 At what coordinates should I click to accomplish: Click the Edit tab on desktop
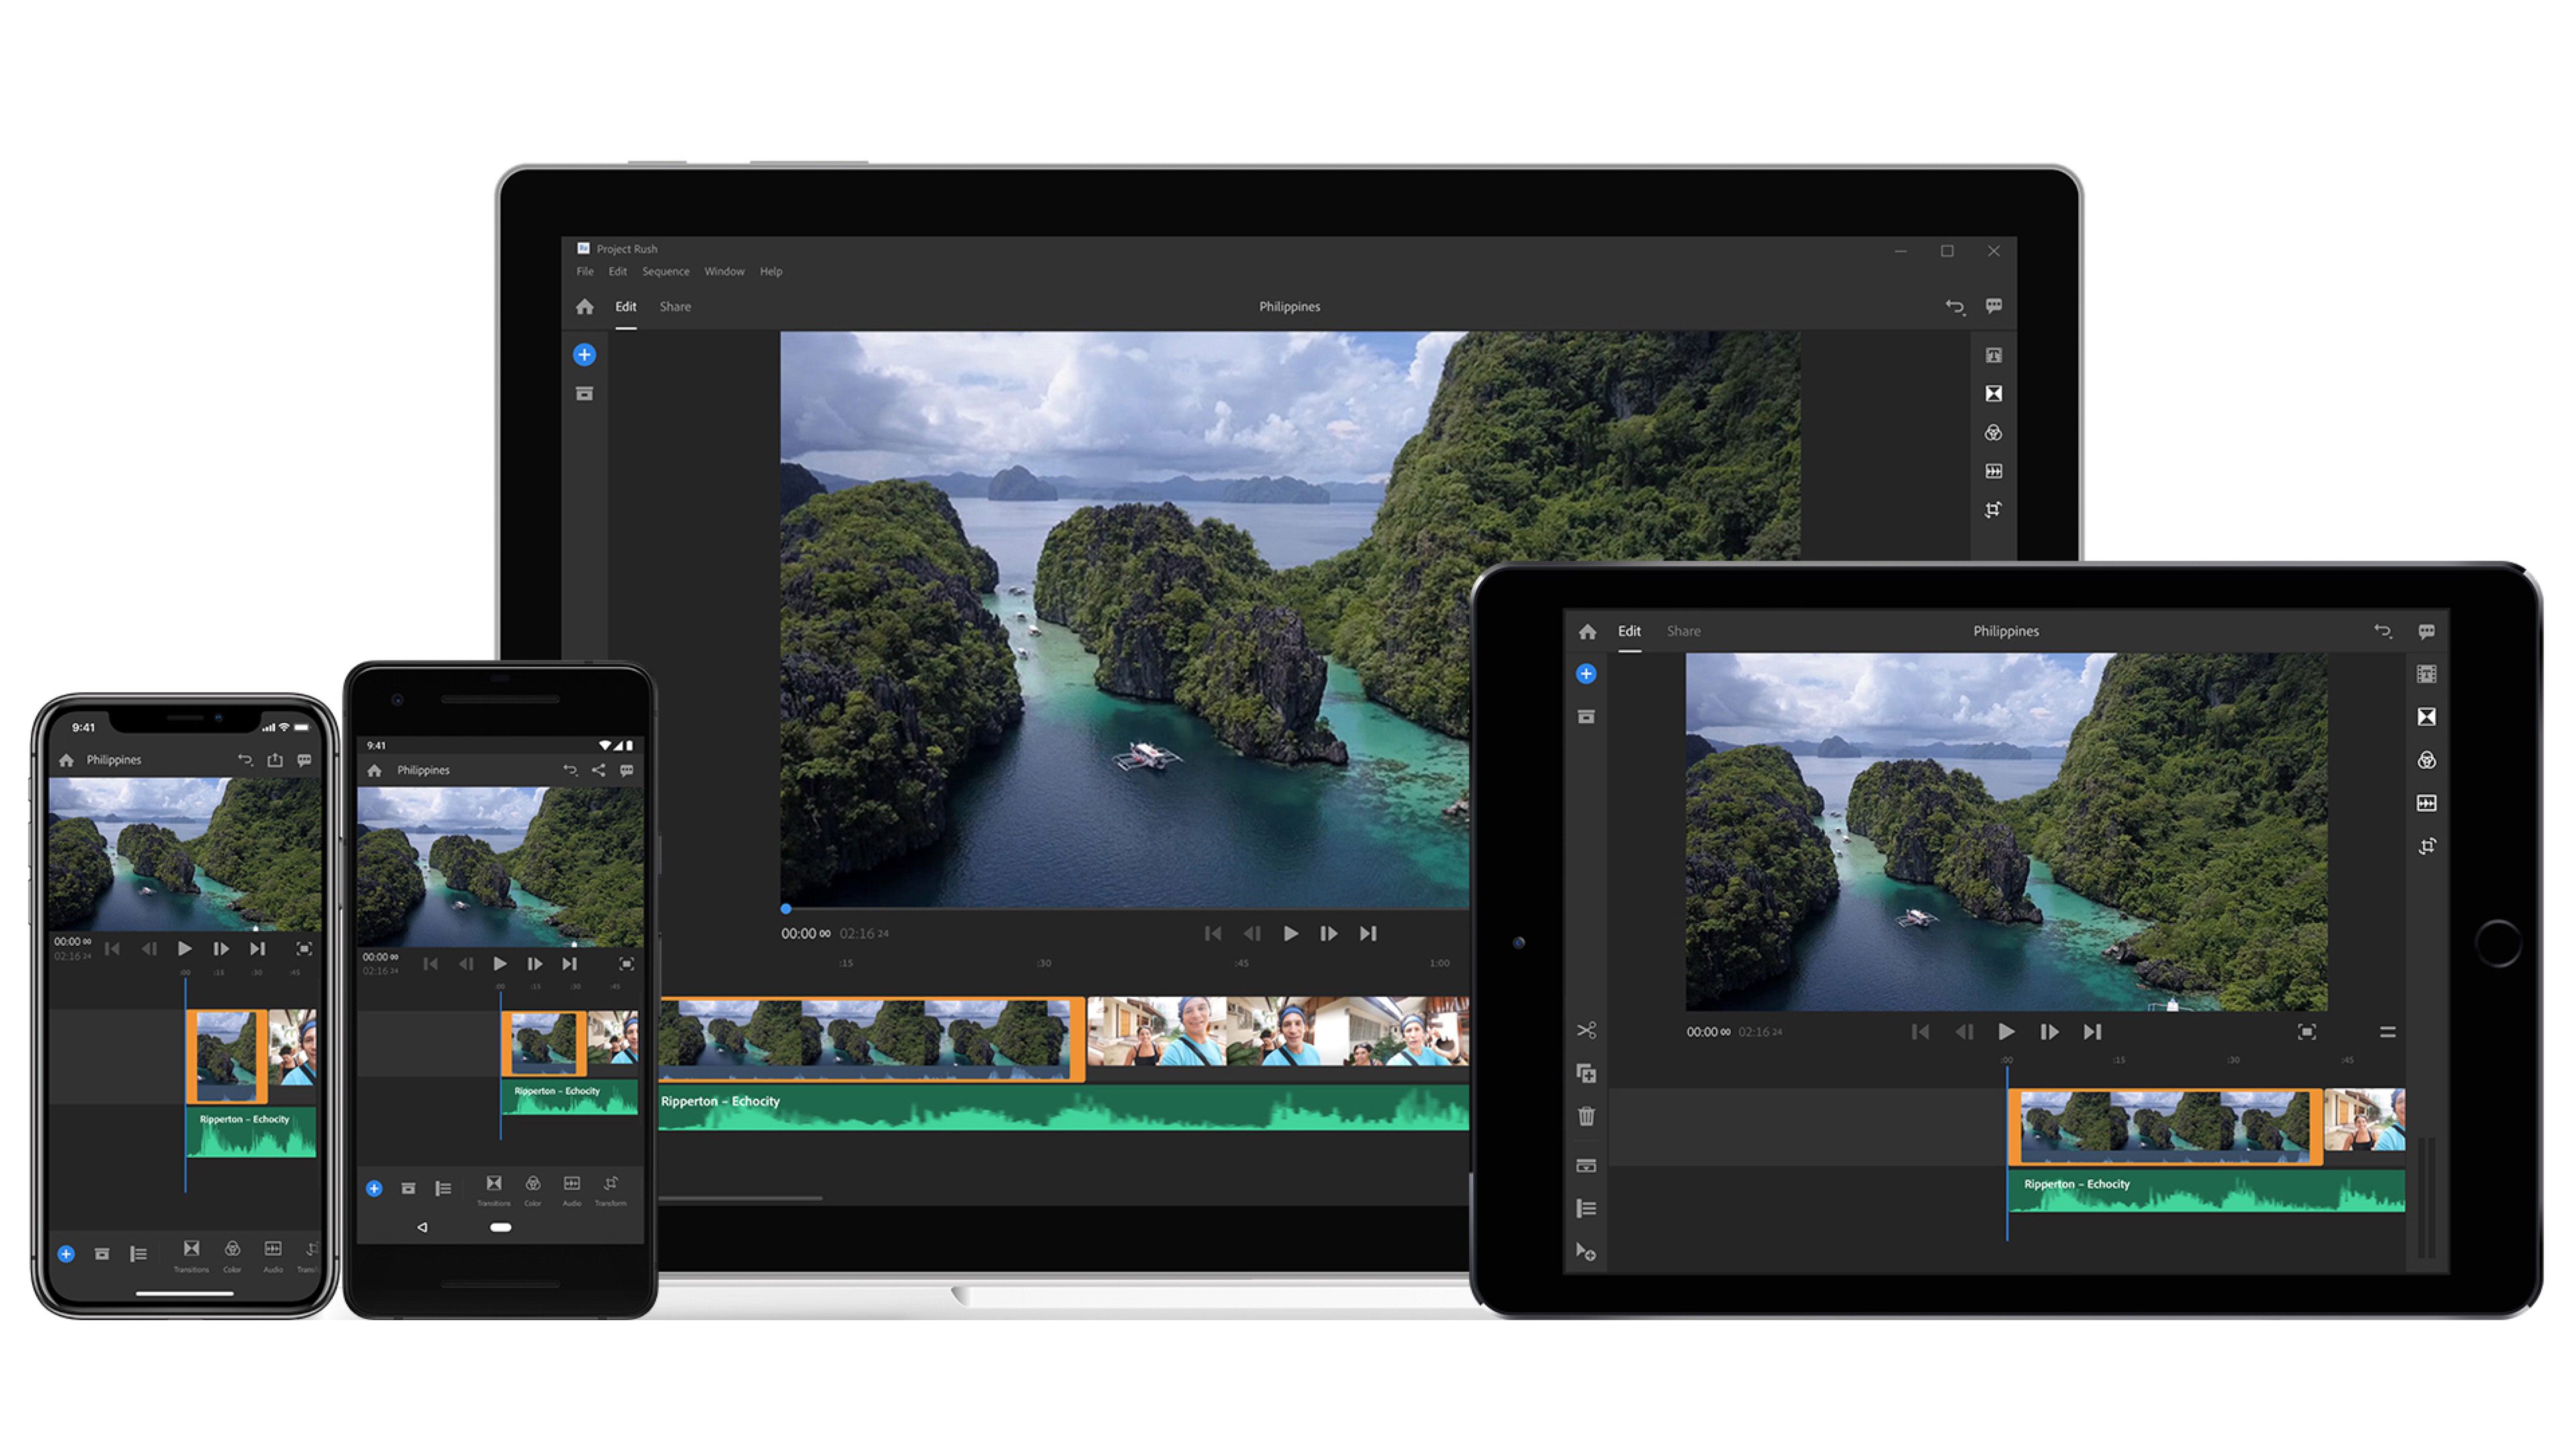pyautogui.click(x=627, y=305)
